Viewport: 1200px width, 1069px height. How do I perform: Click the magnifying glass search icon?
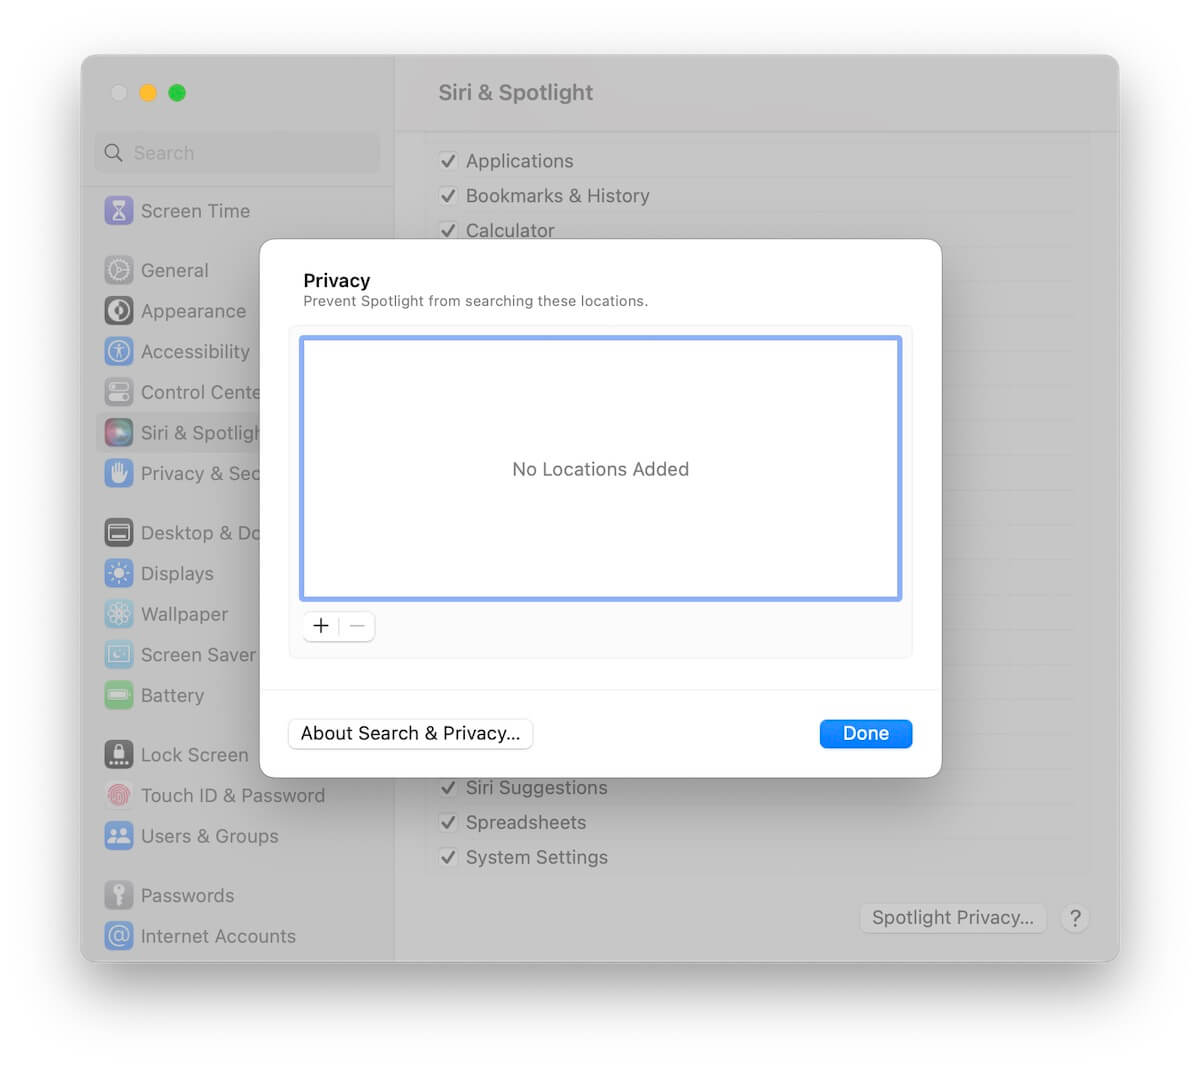[x=114, y=153]
